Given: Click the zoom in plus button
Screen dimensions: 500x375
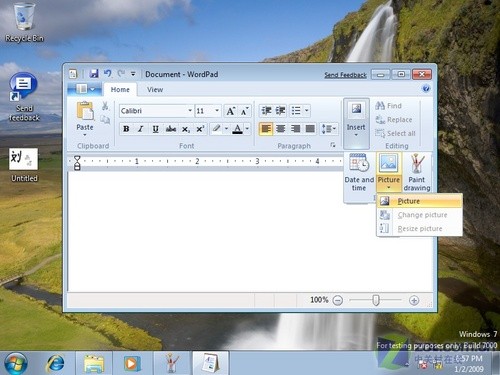Looking at the screenshot, I should [414, 300].
